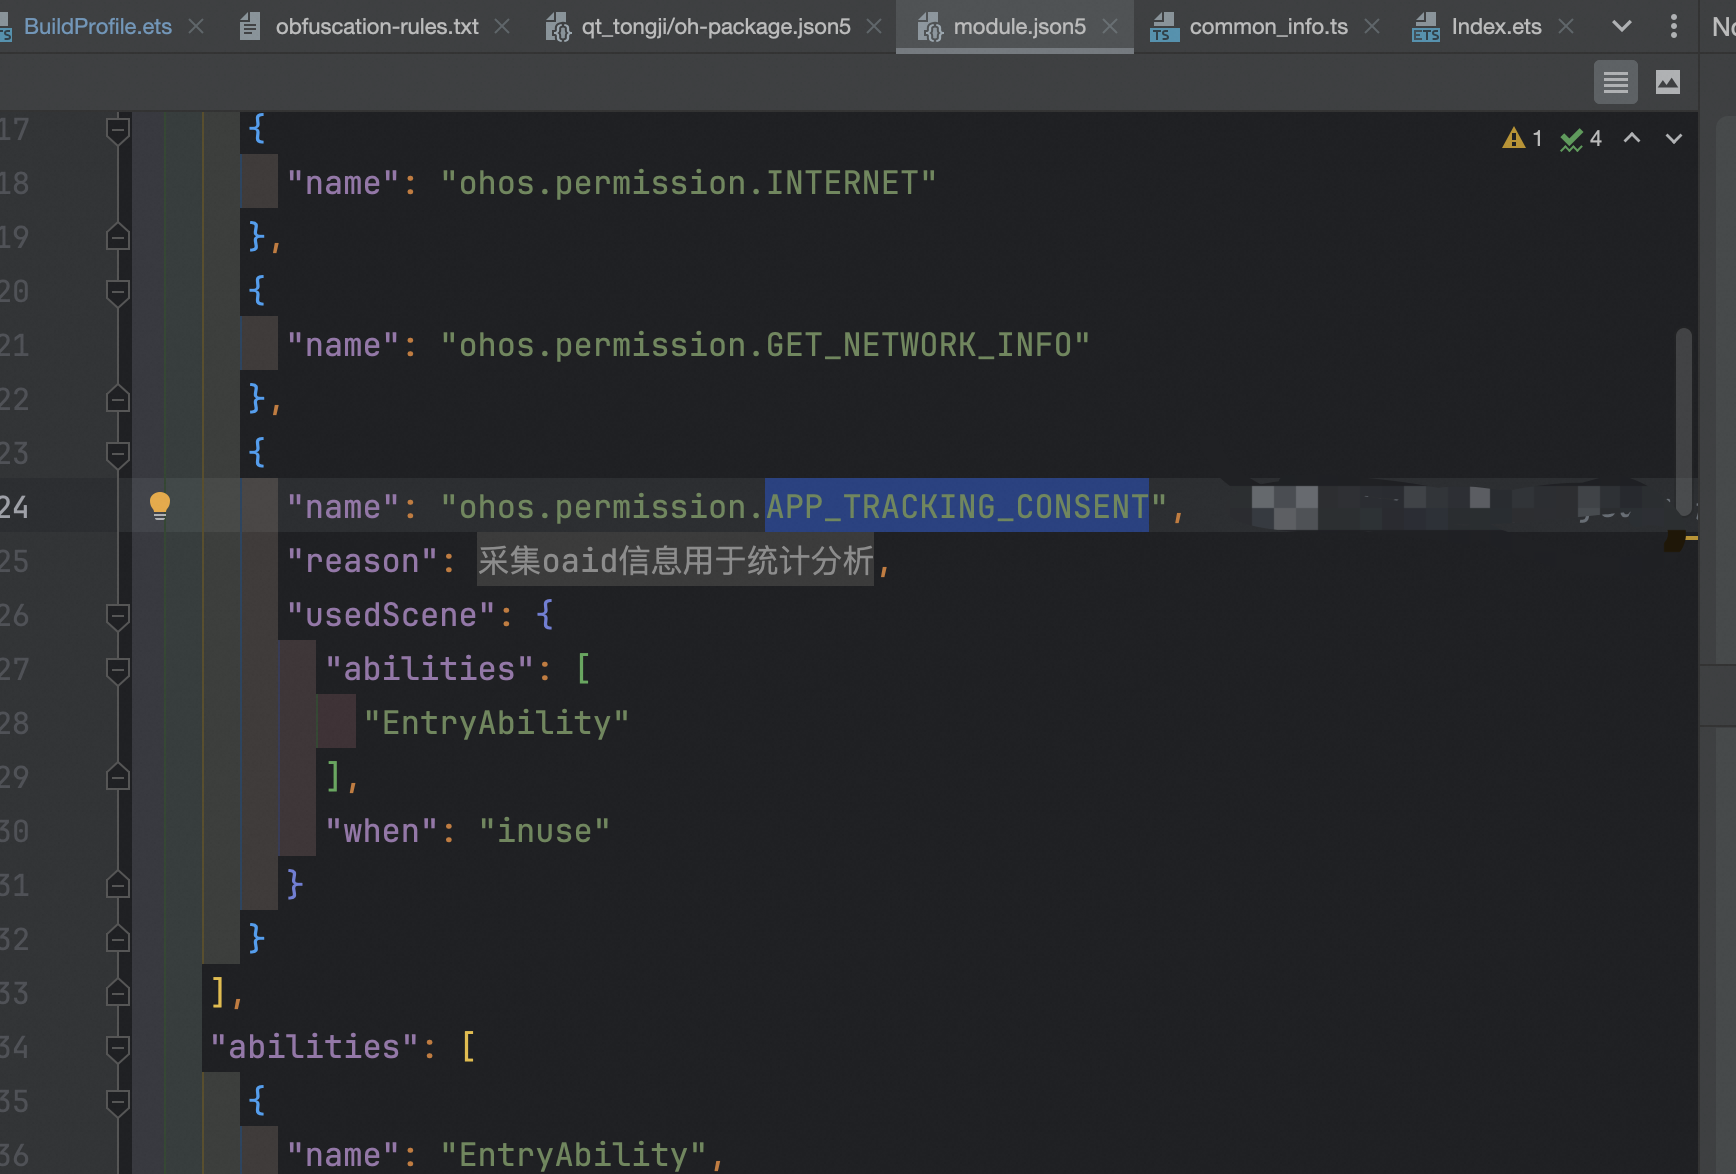Jump to next highlighted error arrow
This screenshot has width=1736, height=1174.
[x=1673, y=138]
